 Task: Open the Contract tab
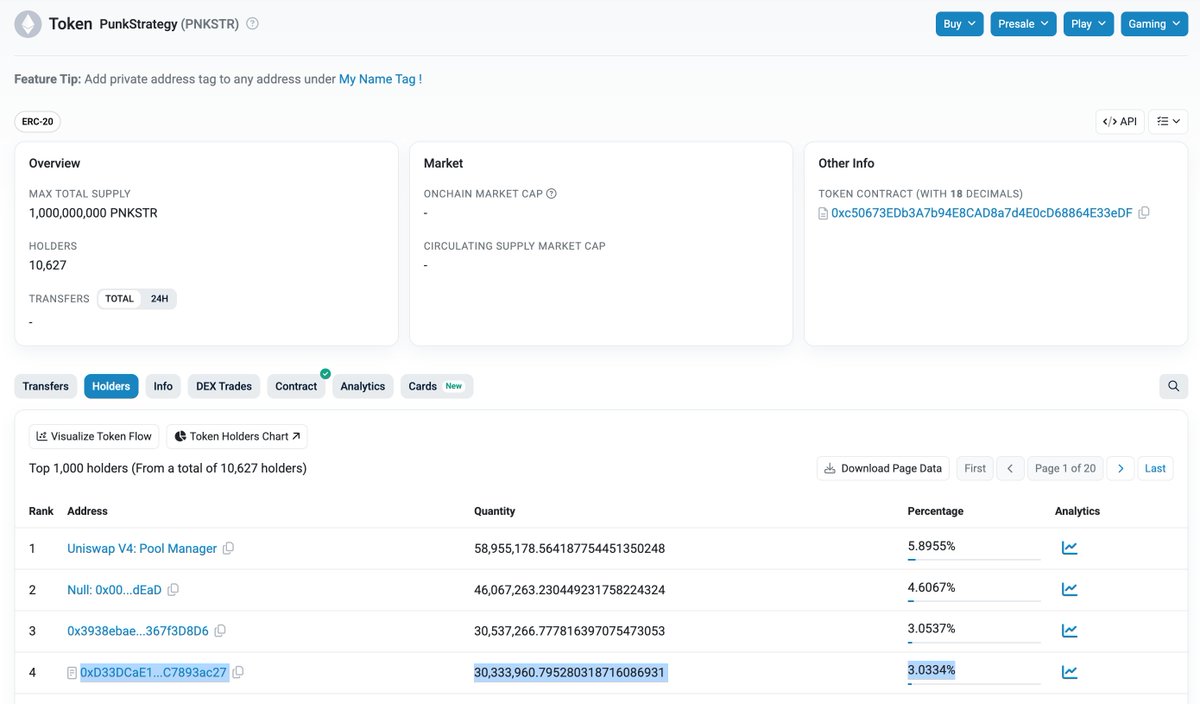pyautogui.click(x=296, y=386)
